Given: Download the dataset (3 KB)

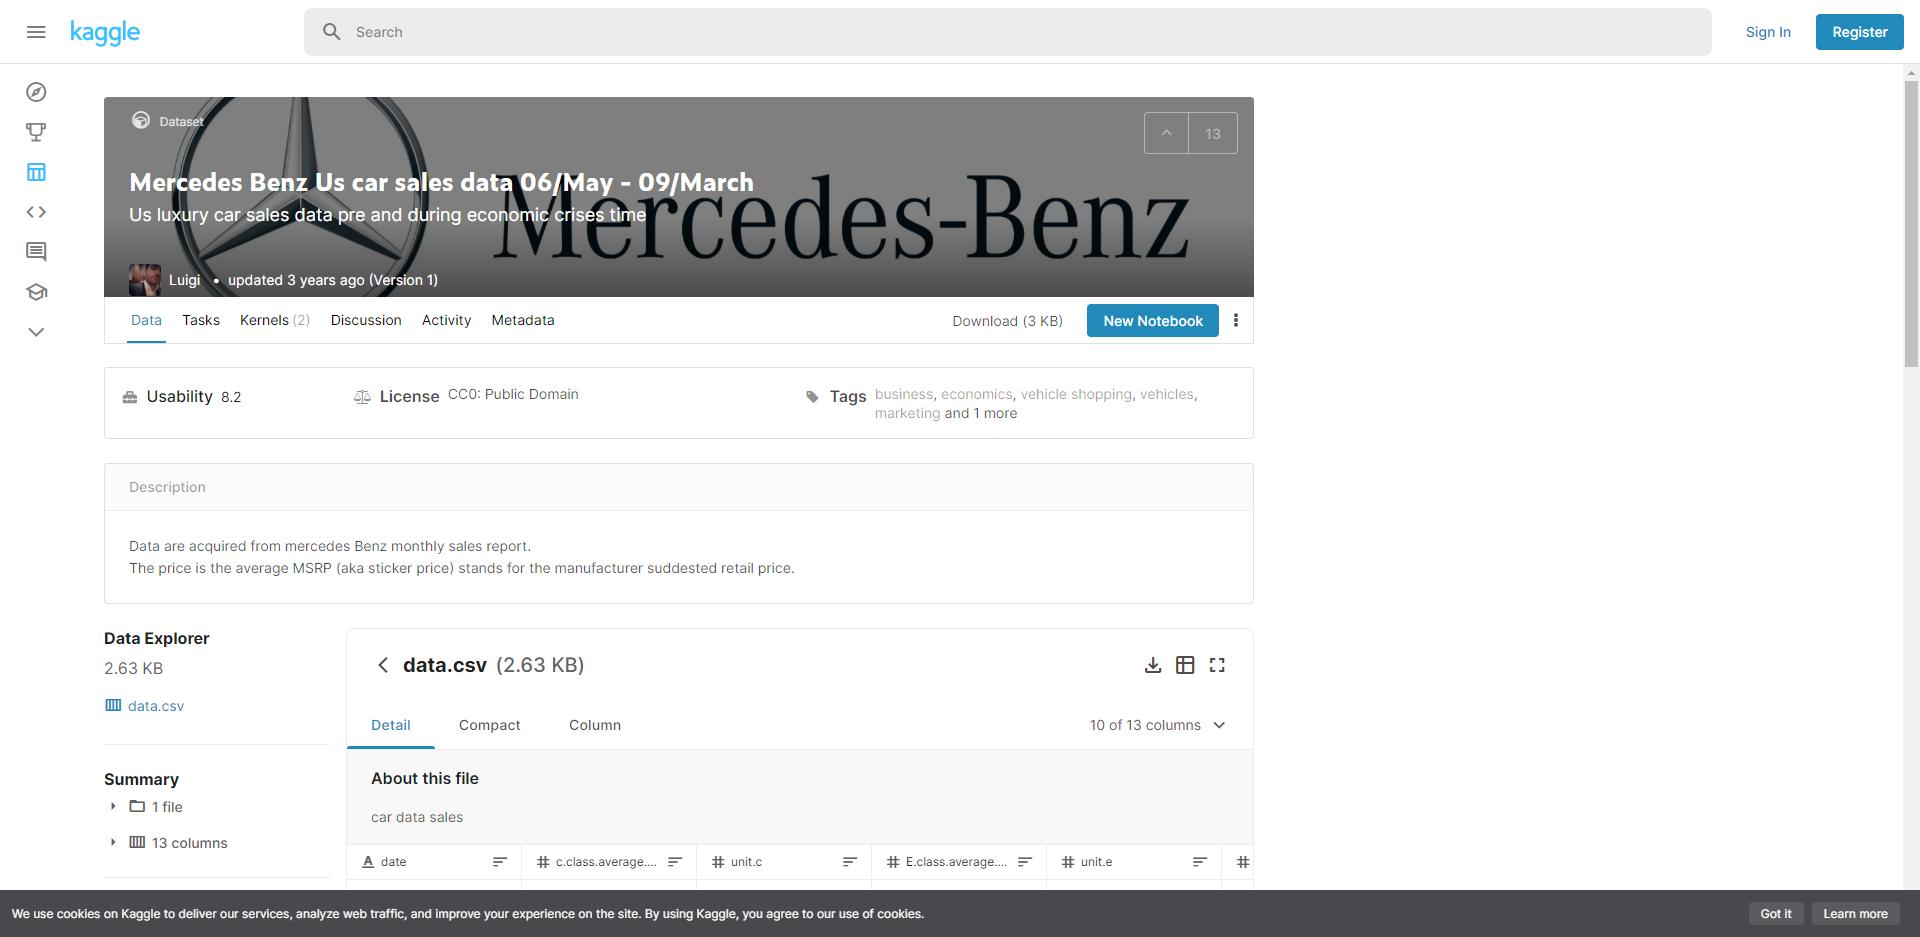Looking at the screenshot, I should [1007, 321].
